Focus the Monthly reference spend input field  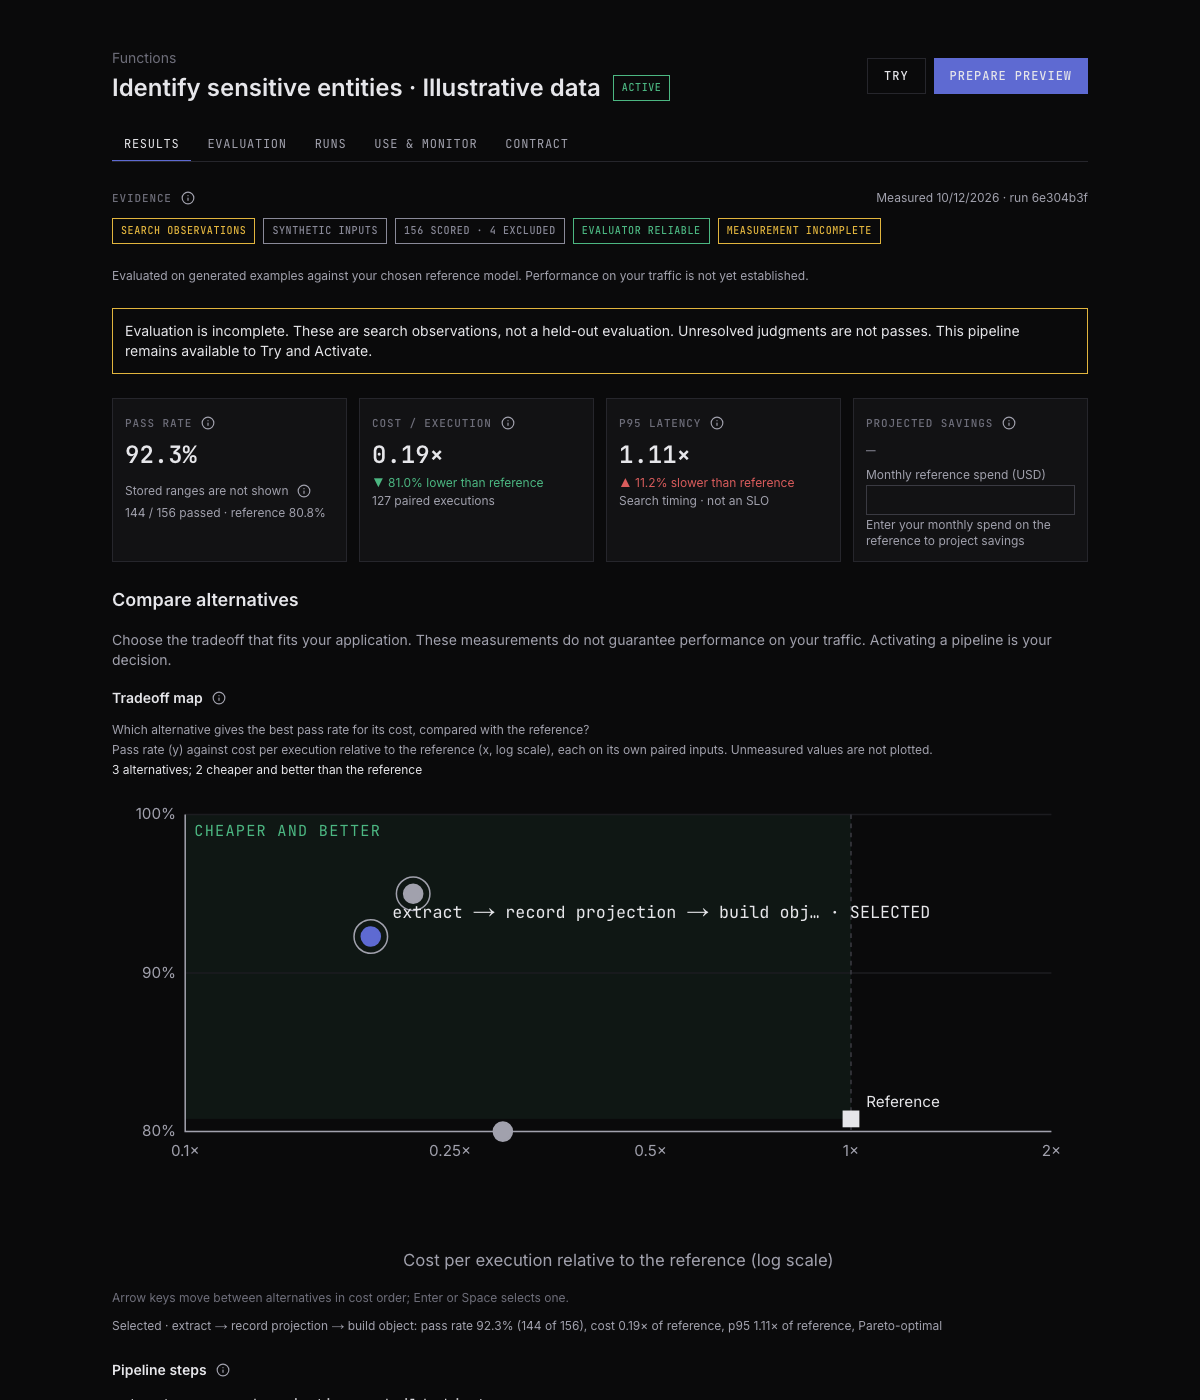point(970,500)
